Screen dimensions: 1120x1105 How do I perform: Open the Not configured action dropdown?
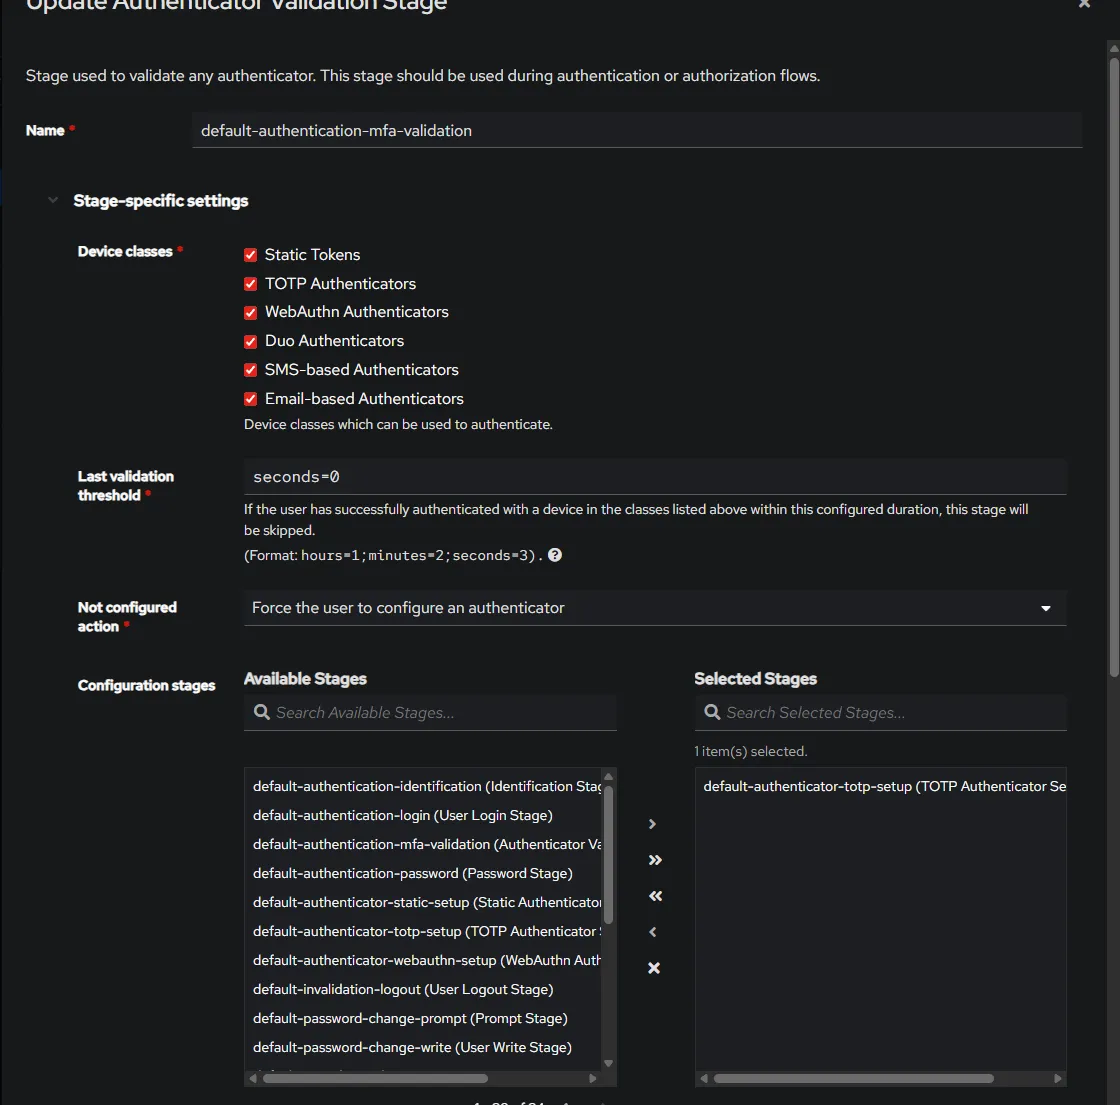click(x=654, y=608)
